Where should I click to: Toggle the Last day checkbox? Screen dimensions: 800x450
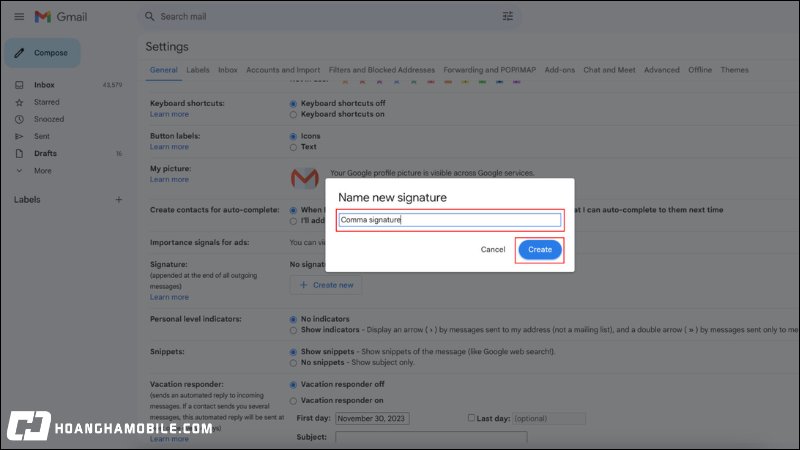pyautogui.click(x=471, y=417)
